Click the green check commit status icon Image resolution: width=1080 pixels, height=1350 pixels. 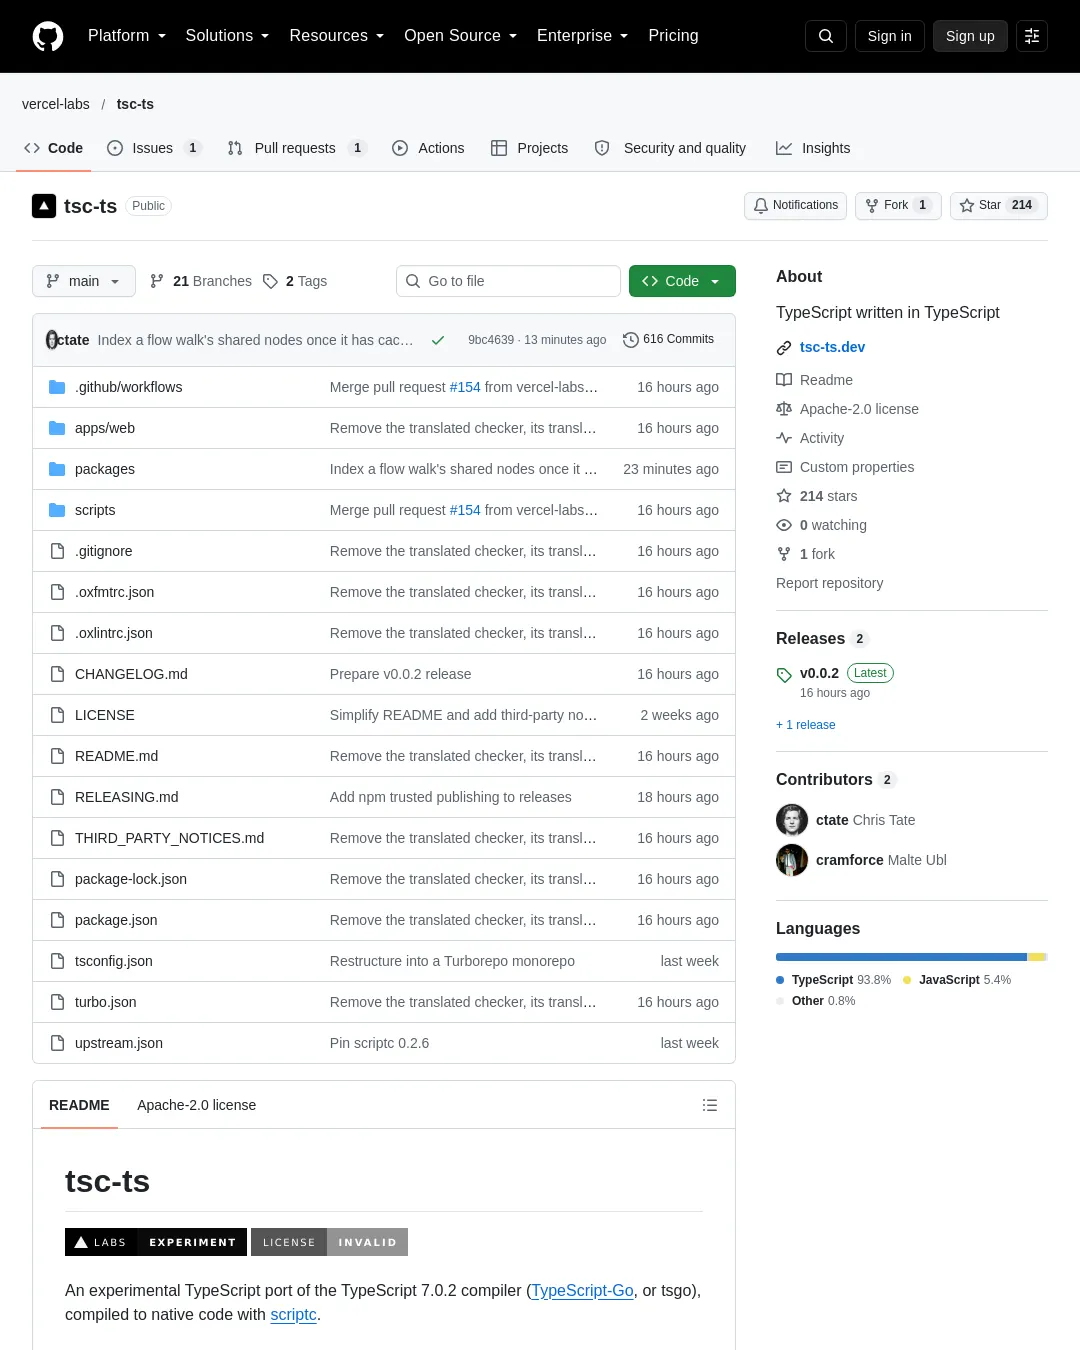pyautogui.click(x=438, y=340)
